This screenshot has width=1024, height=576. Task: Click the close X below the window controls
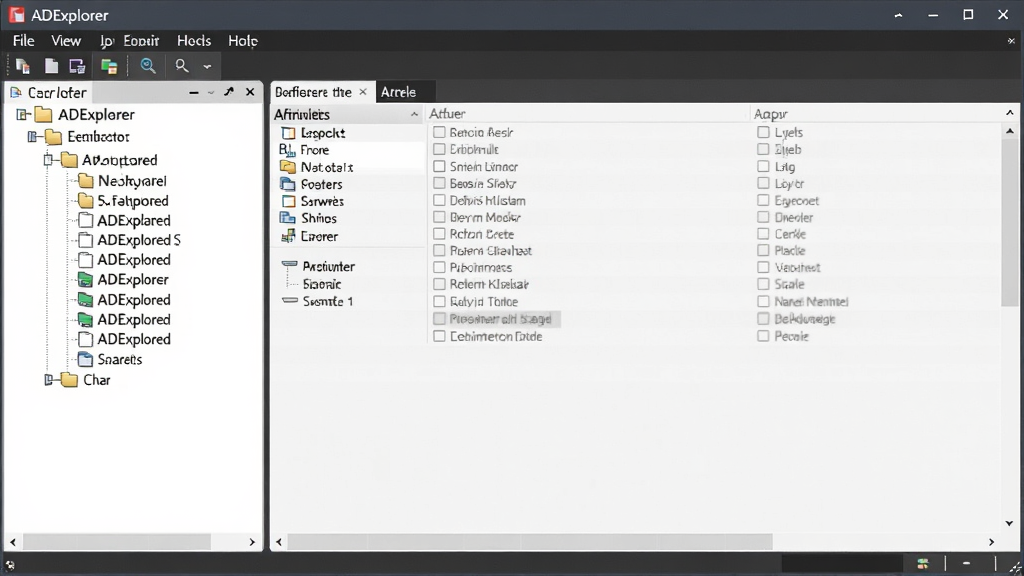click(x=1011, y=40)
